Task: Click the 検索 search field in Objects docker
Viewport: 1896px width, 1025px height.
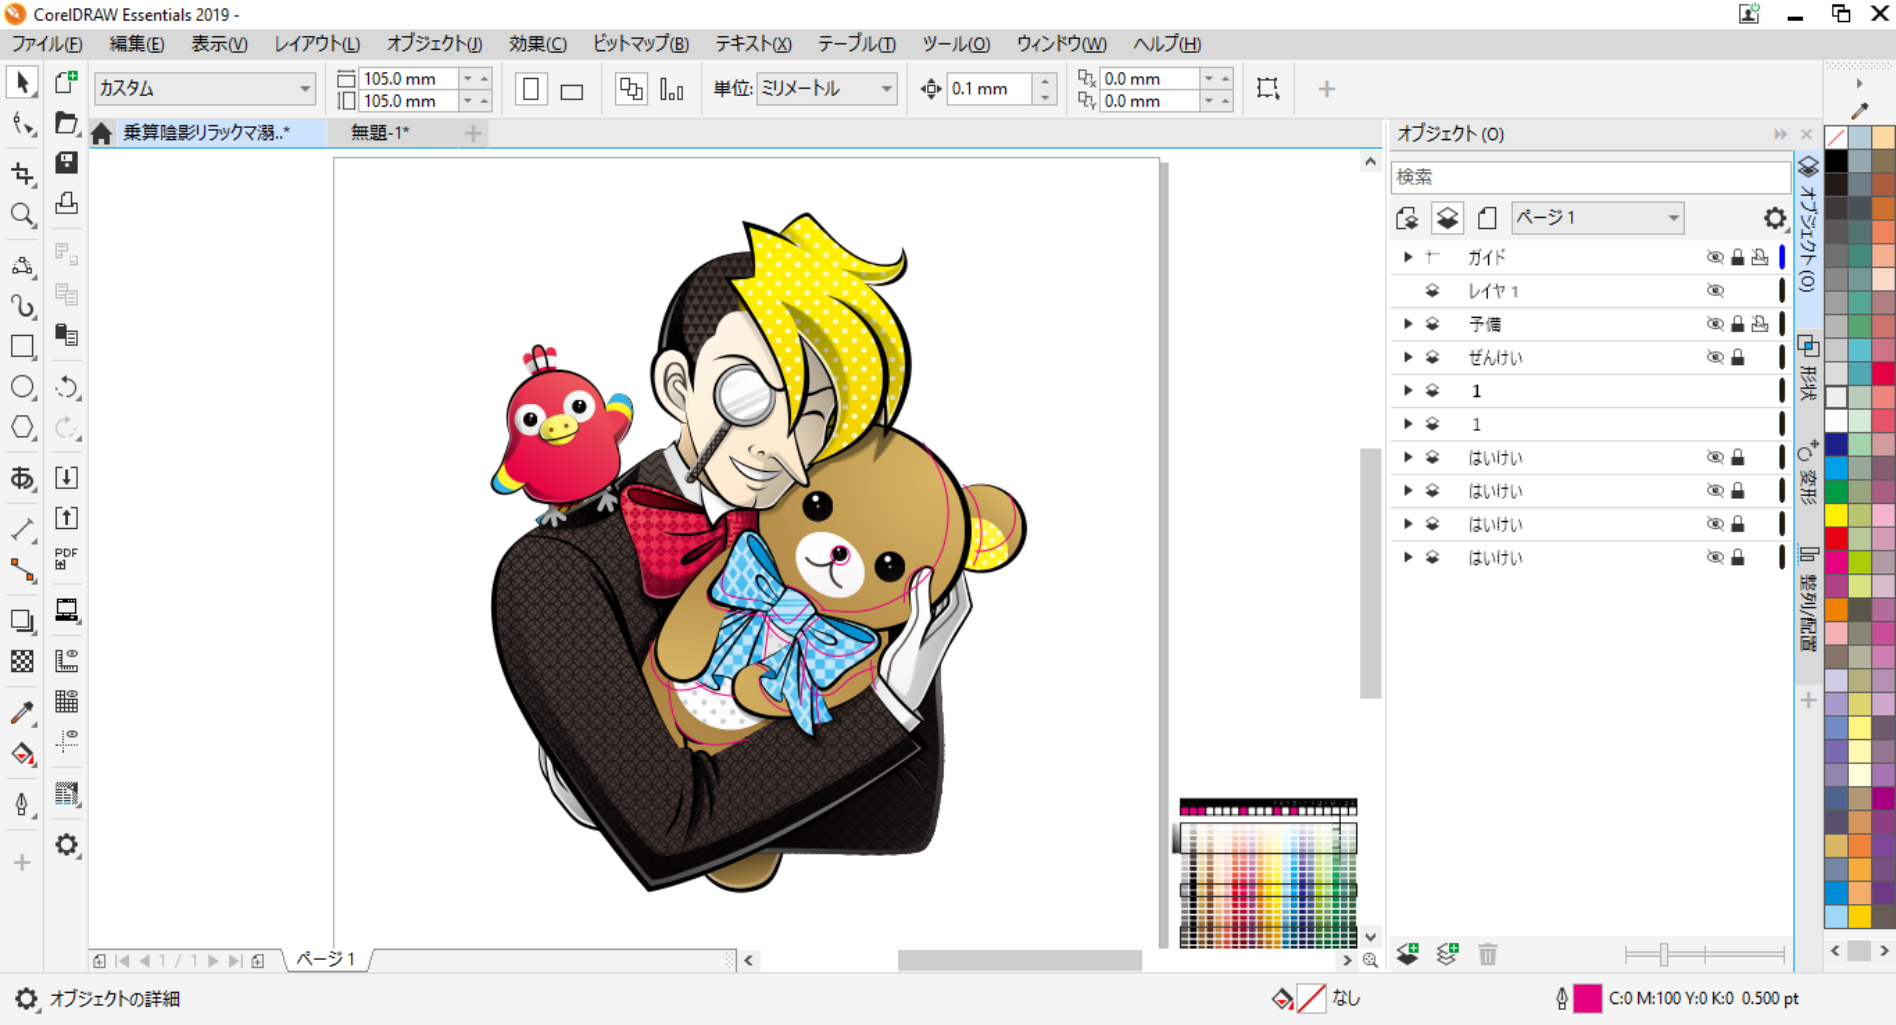Action: point(1590,177)
